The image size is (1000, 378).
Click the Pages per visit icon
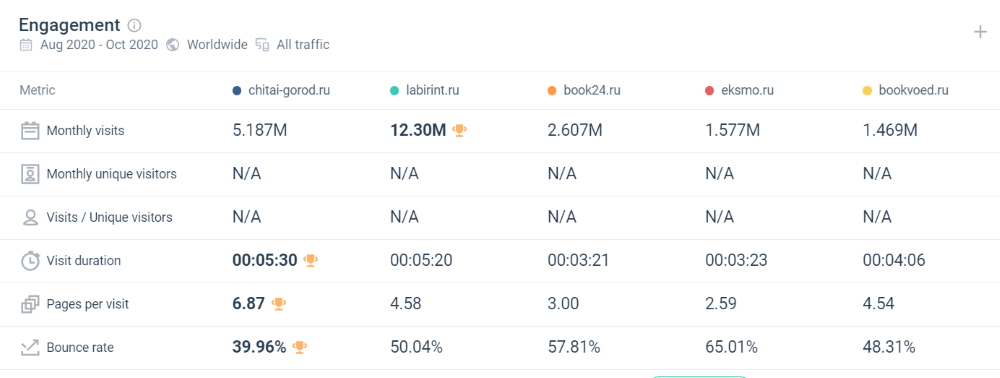[30, 304]
